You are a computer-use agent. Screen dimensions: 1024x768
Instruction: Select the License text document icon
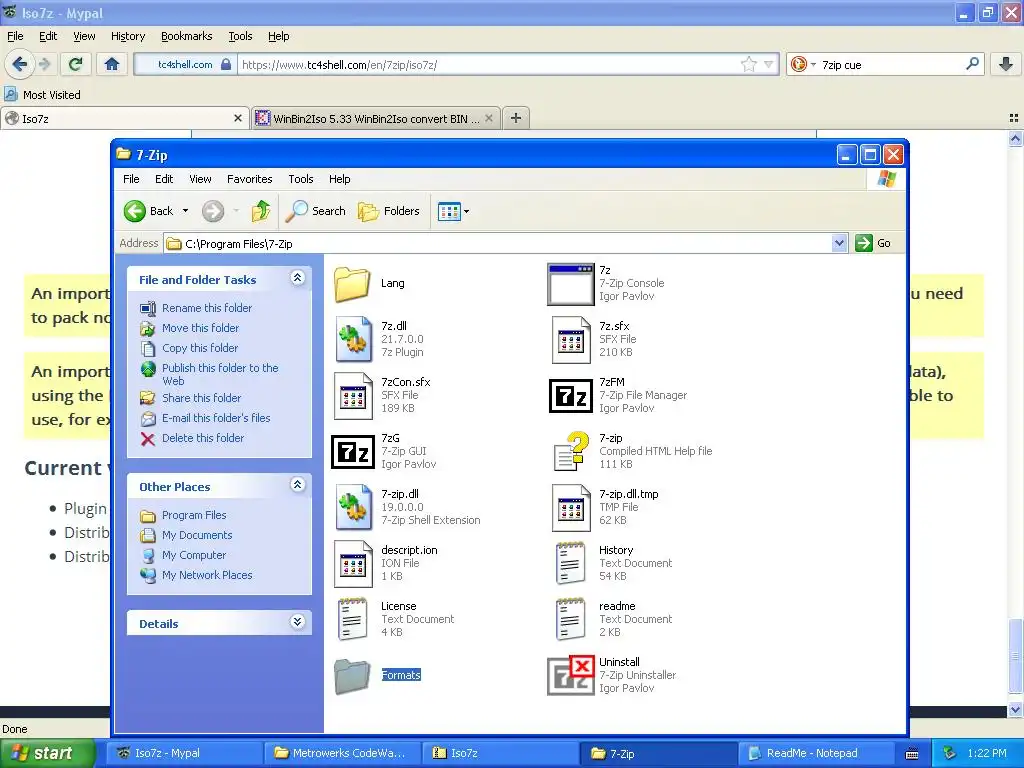[353, 619]
